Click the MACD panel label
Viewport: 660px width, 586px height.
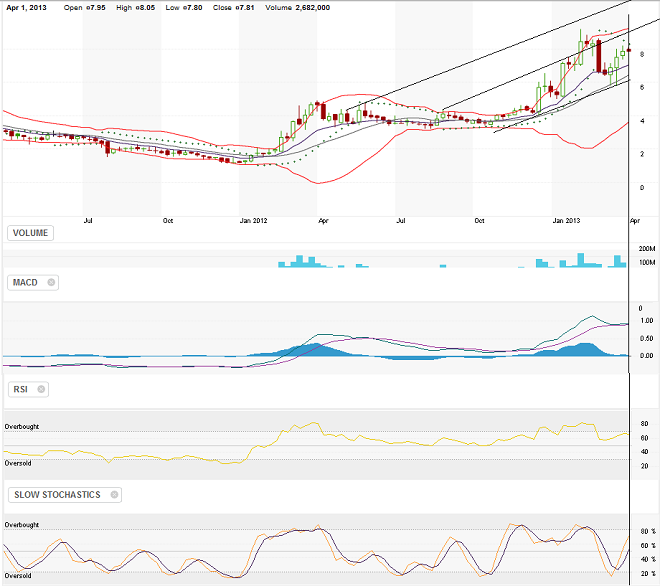[x=25, y=283]
